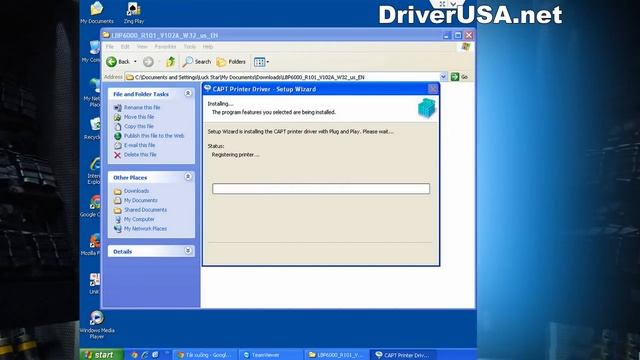This screenshot has width=640, height=360.
Task: Open the Favorites menu
Action: click(165, 47)
